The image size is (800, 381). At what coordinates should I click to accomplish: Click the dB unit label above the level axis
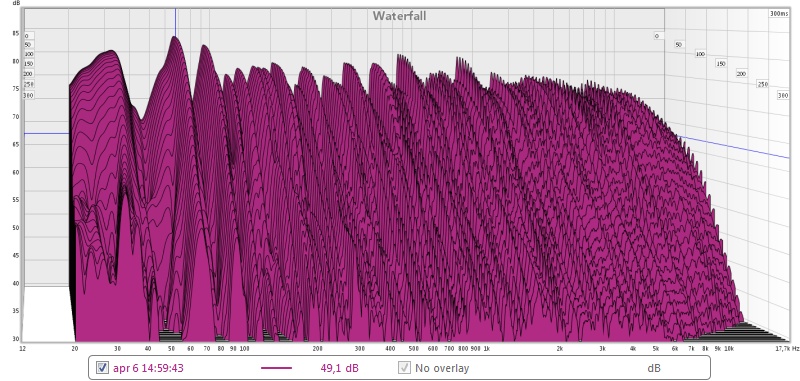click(x=16, y=3)
